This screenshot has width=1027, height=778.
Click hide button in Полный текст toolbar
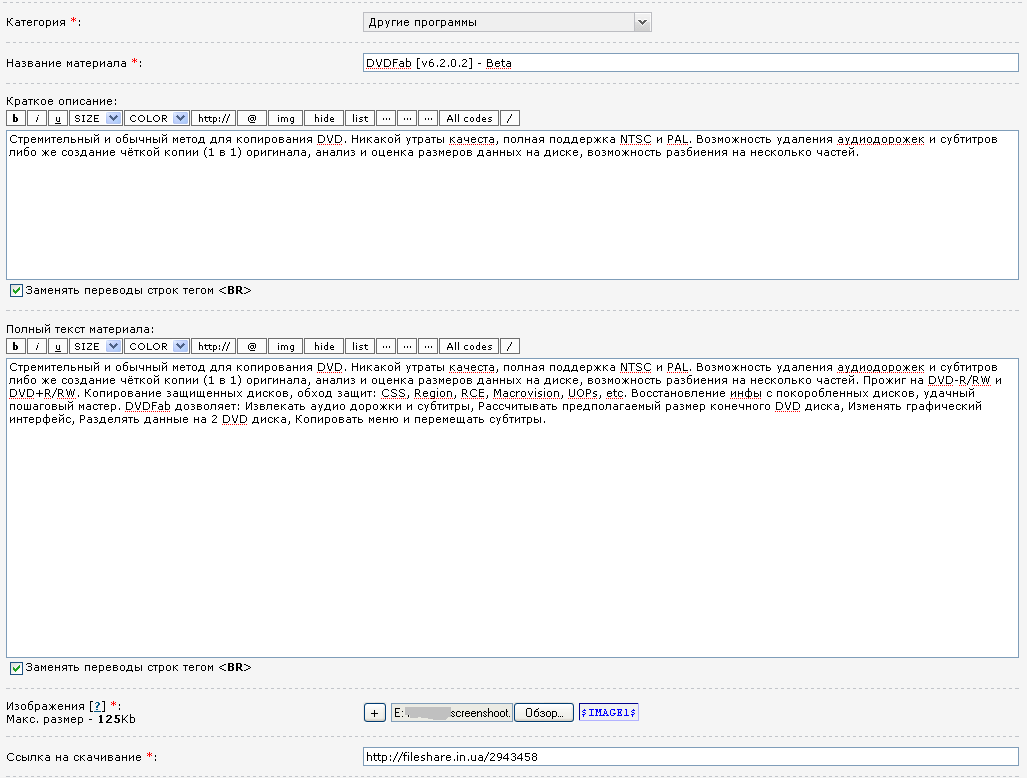tap(324, 346)
